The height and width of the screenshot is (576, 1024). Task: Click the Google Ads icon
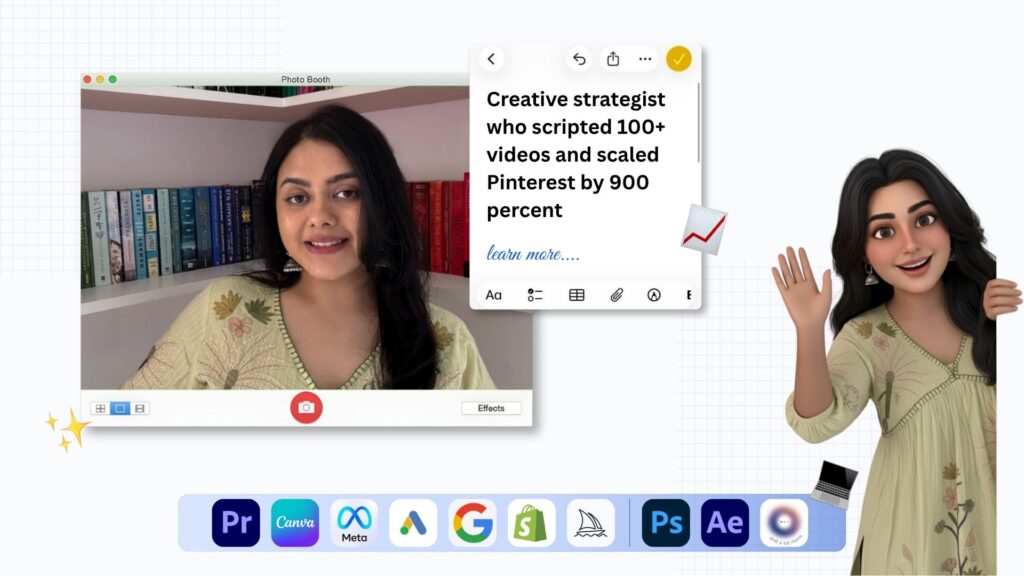[415, 522]
